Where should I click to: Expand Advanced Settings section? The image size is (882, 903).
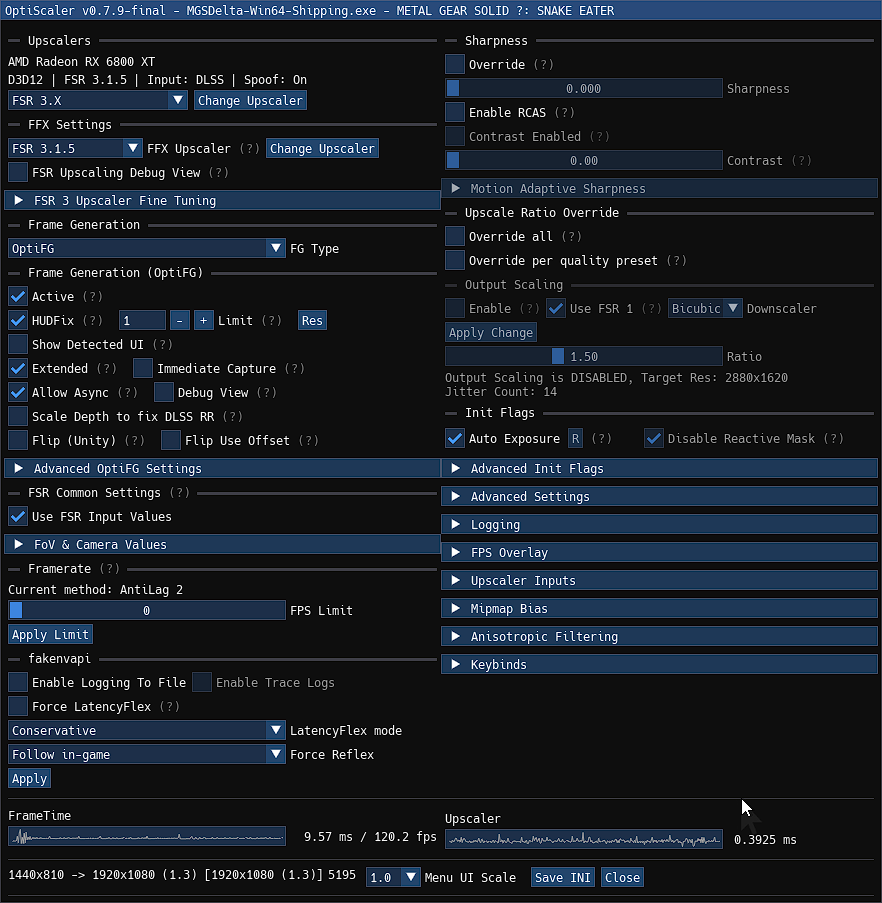659,496
